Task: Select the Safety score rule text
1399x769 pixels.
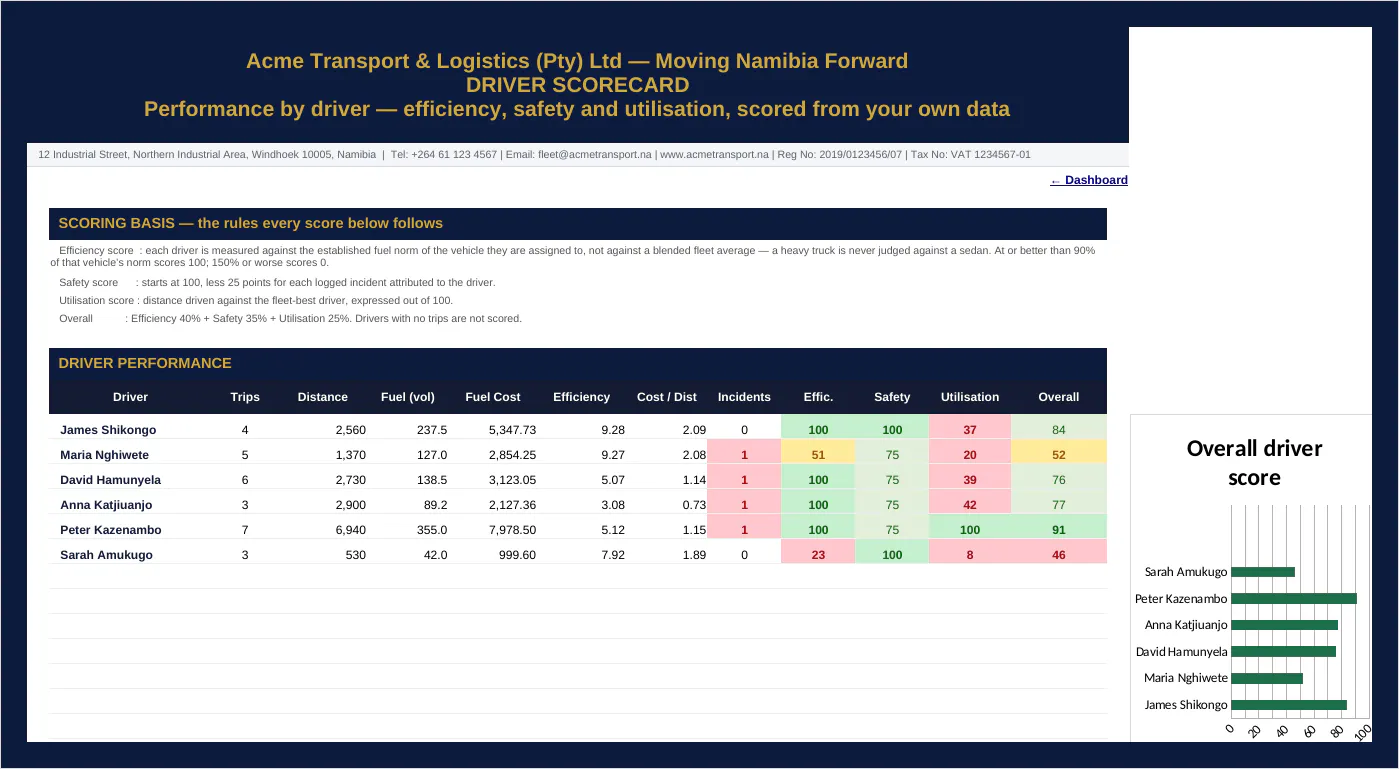Action: (277, 282)
